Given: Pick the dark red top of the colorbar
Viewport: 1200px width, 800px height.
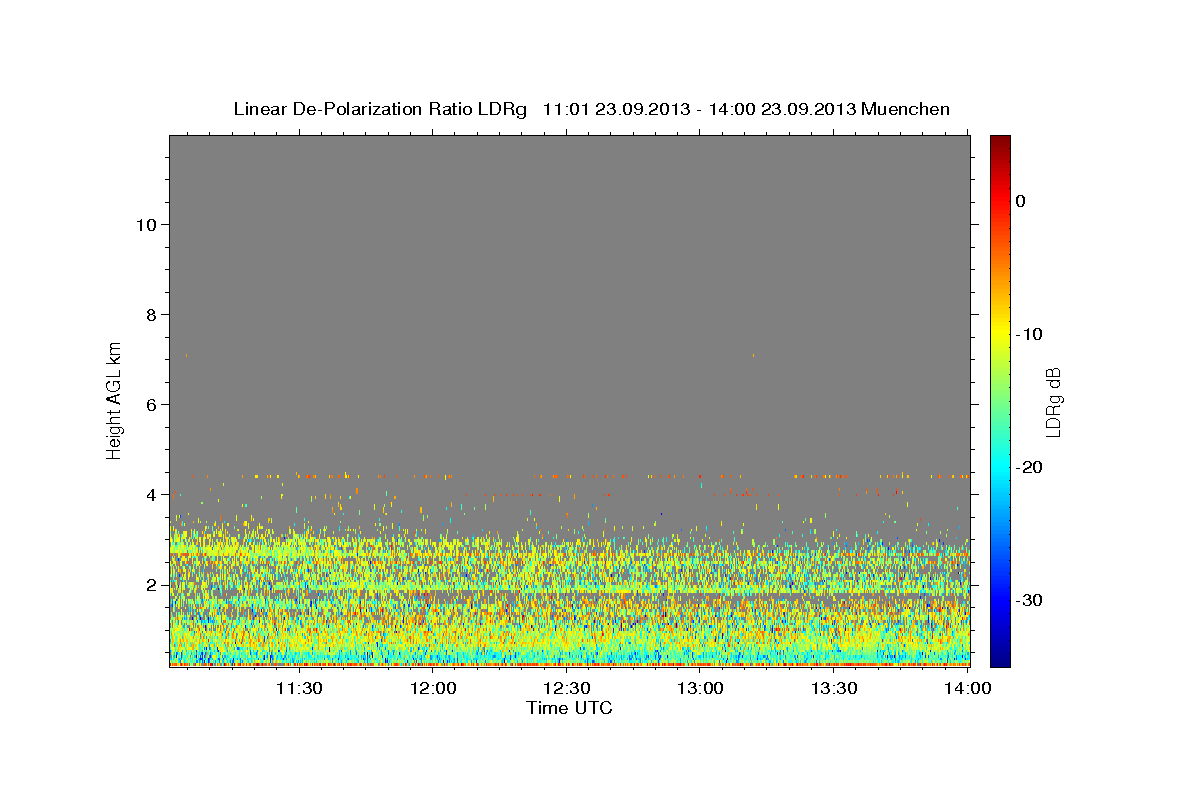Looking at the screenshot, I should click(1000, 143).
